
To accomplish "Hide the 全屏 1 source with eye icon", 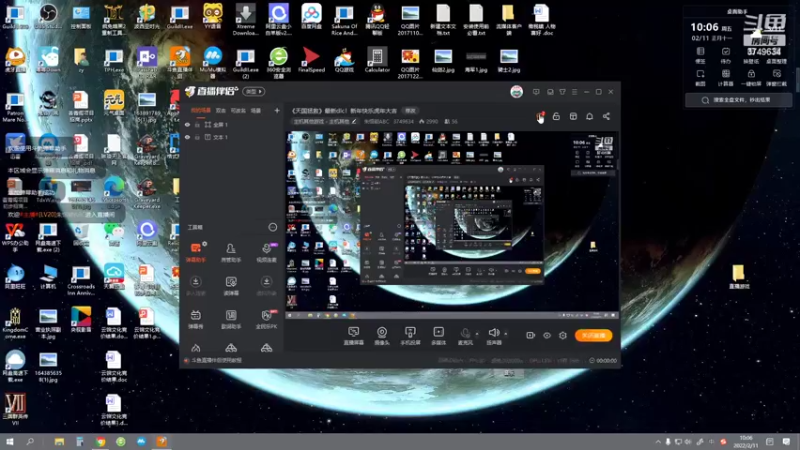I will 187,124.
